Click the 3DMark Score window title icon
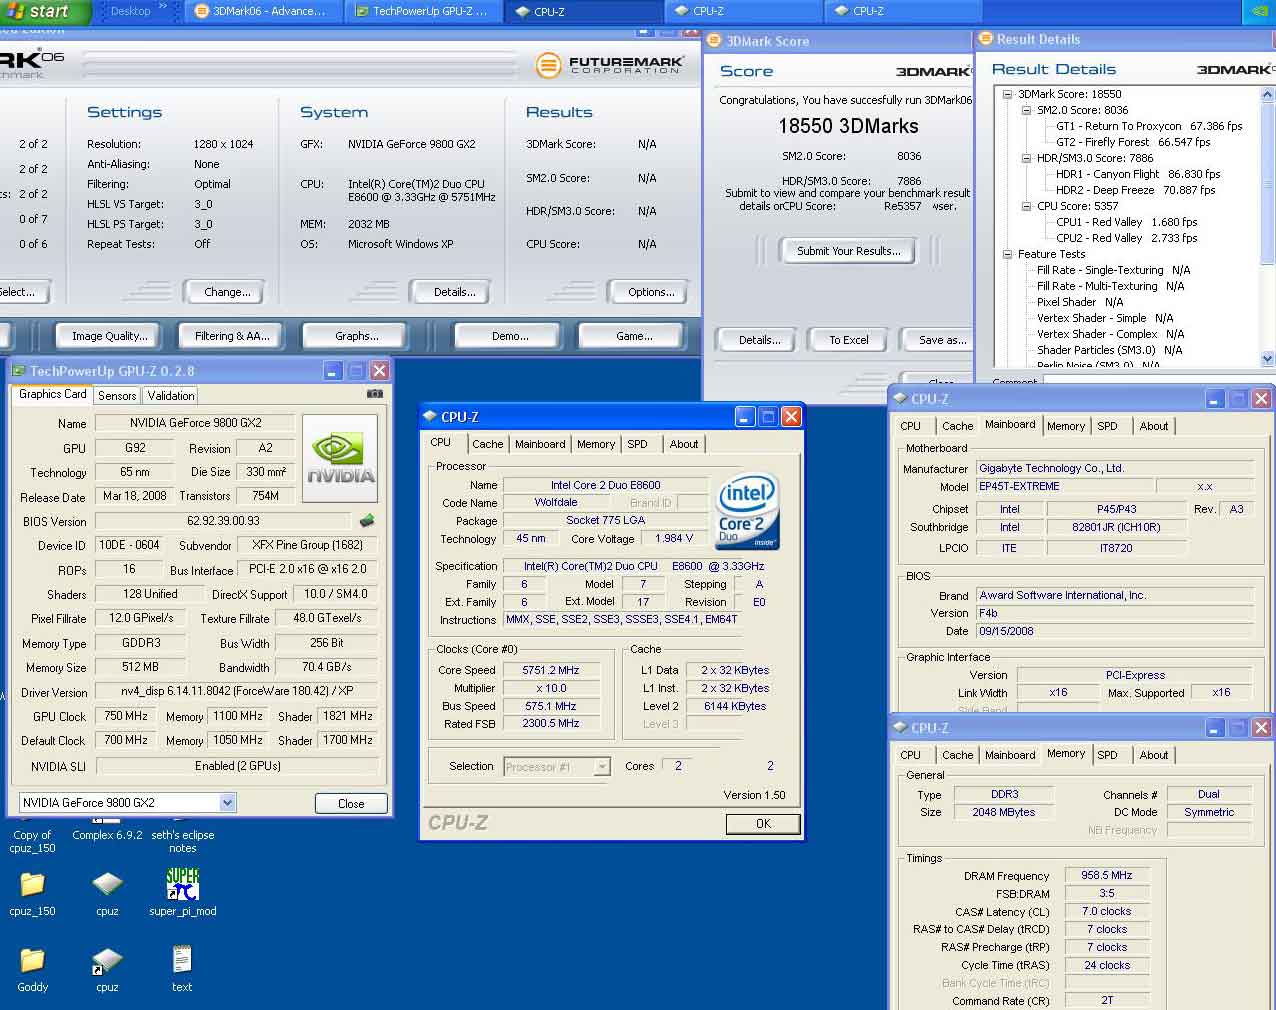The height and width of the screenshot is (1010, 1276). (714, 41)
